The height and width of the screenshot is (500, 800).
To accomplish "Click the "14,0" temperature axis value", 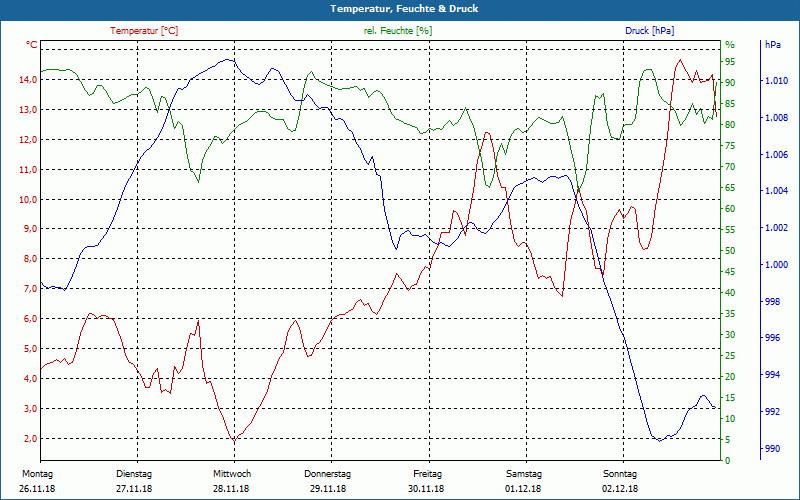I will (28, 80).
